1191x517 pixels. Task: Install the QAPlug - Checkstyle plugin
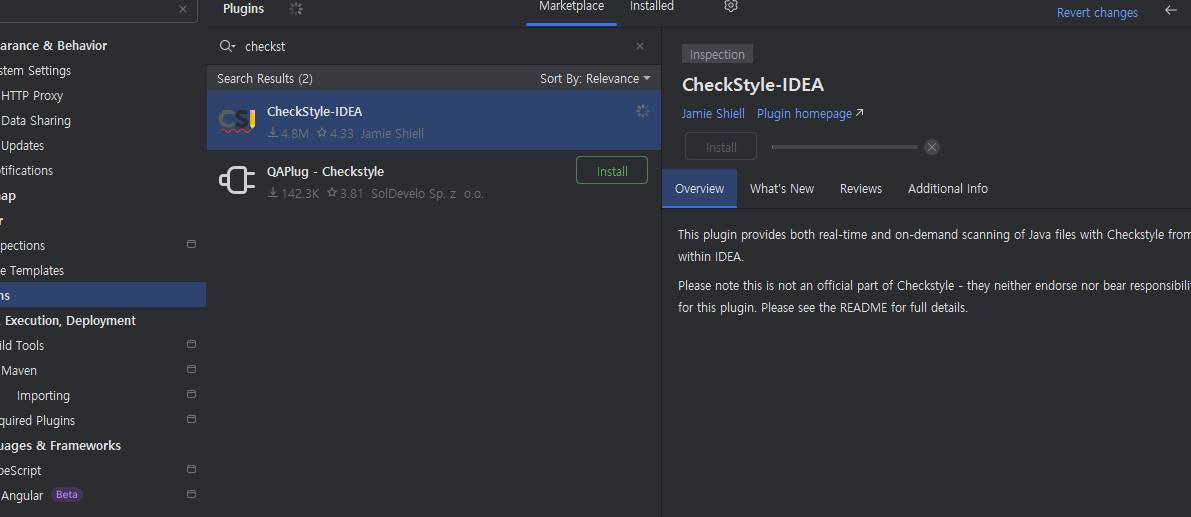click(612, 171)
